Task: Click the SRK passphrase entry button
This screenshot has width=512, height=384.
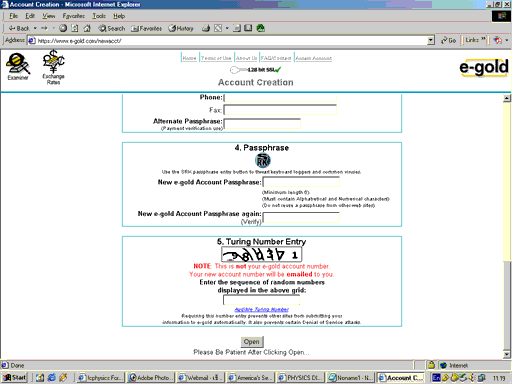Action: [x=263, y=161]
